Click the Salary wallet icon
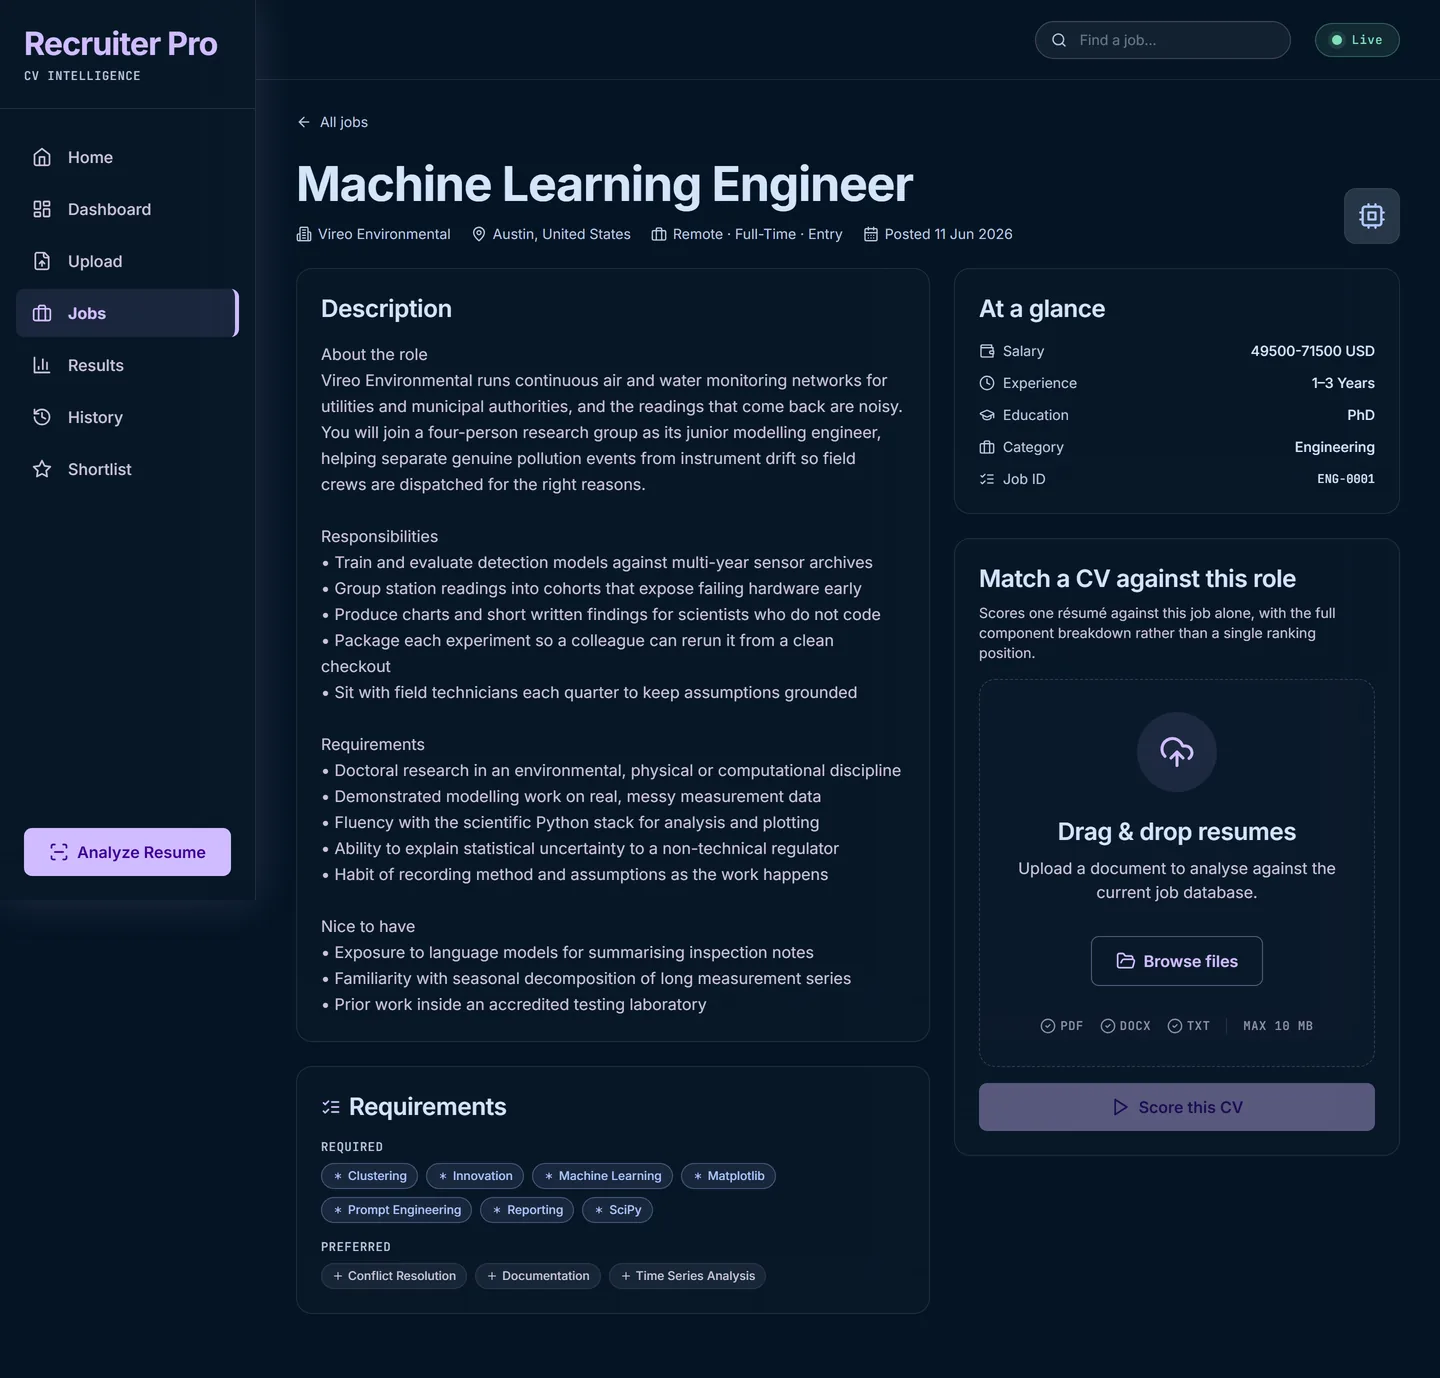 pos(987,351)
